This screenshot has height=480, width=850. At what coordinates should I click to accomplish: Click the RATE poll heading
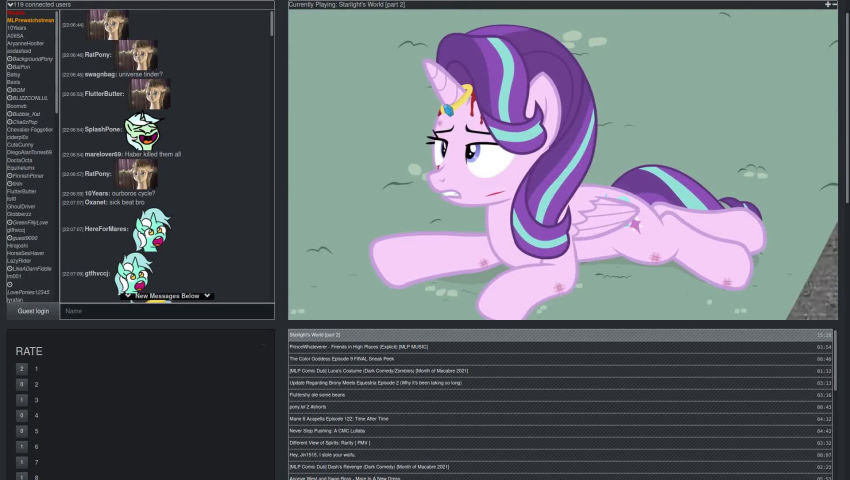click(29, 351)
